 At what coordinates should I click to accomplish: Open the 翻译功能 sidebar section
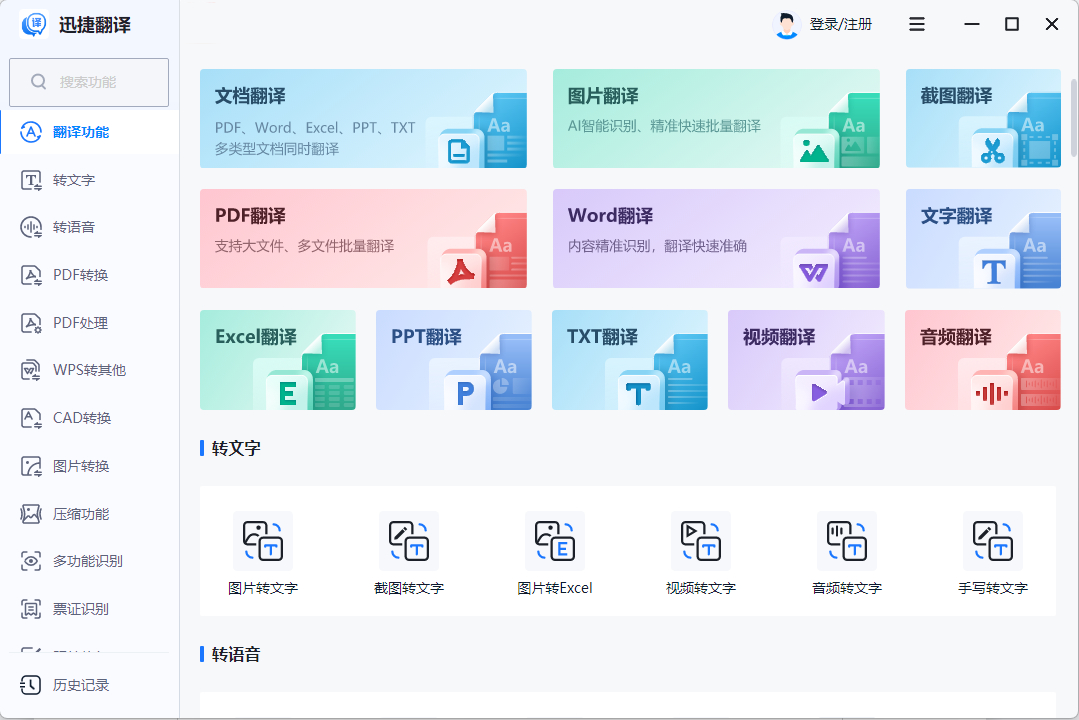click(89, 132)
